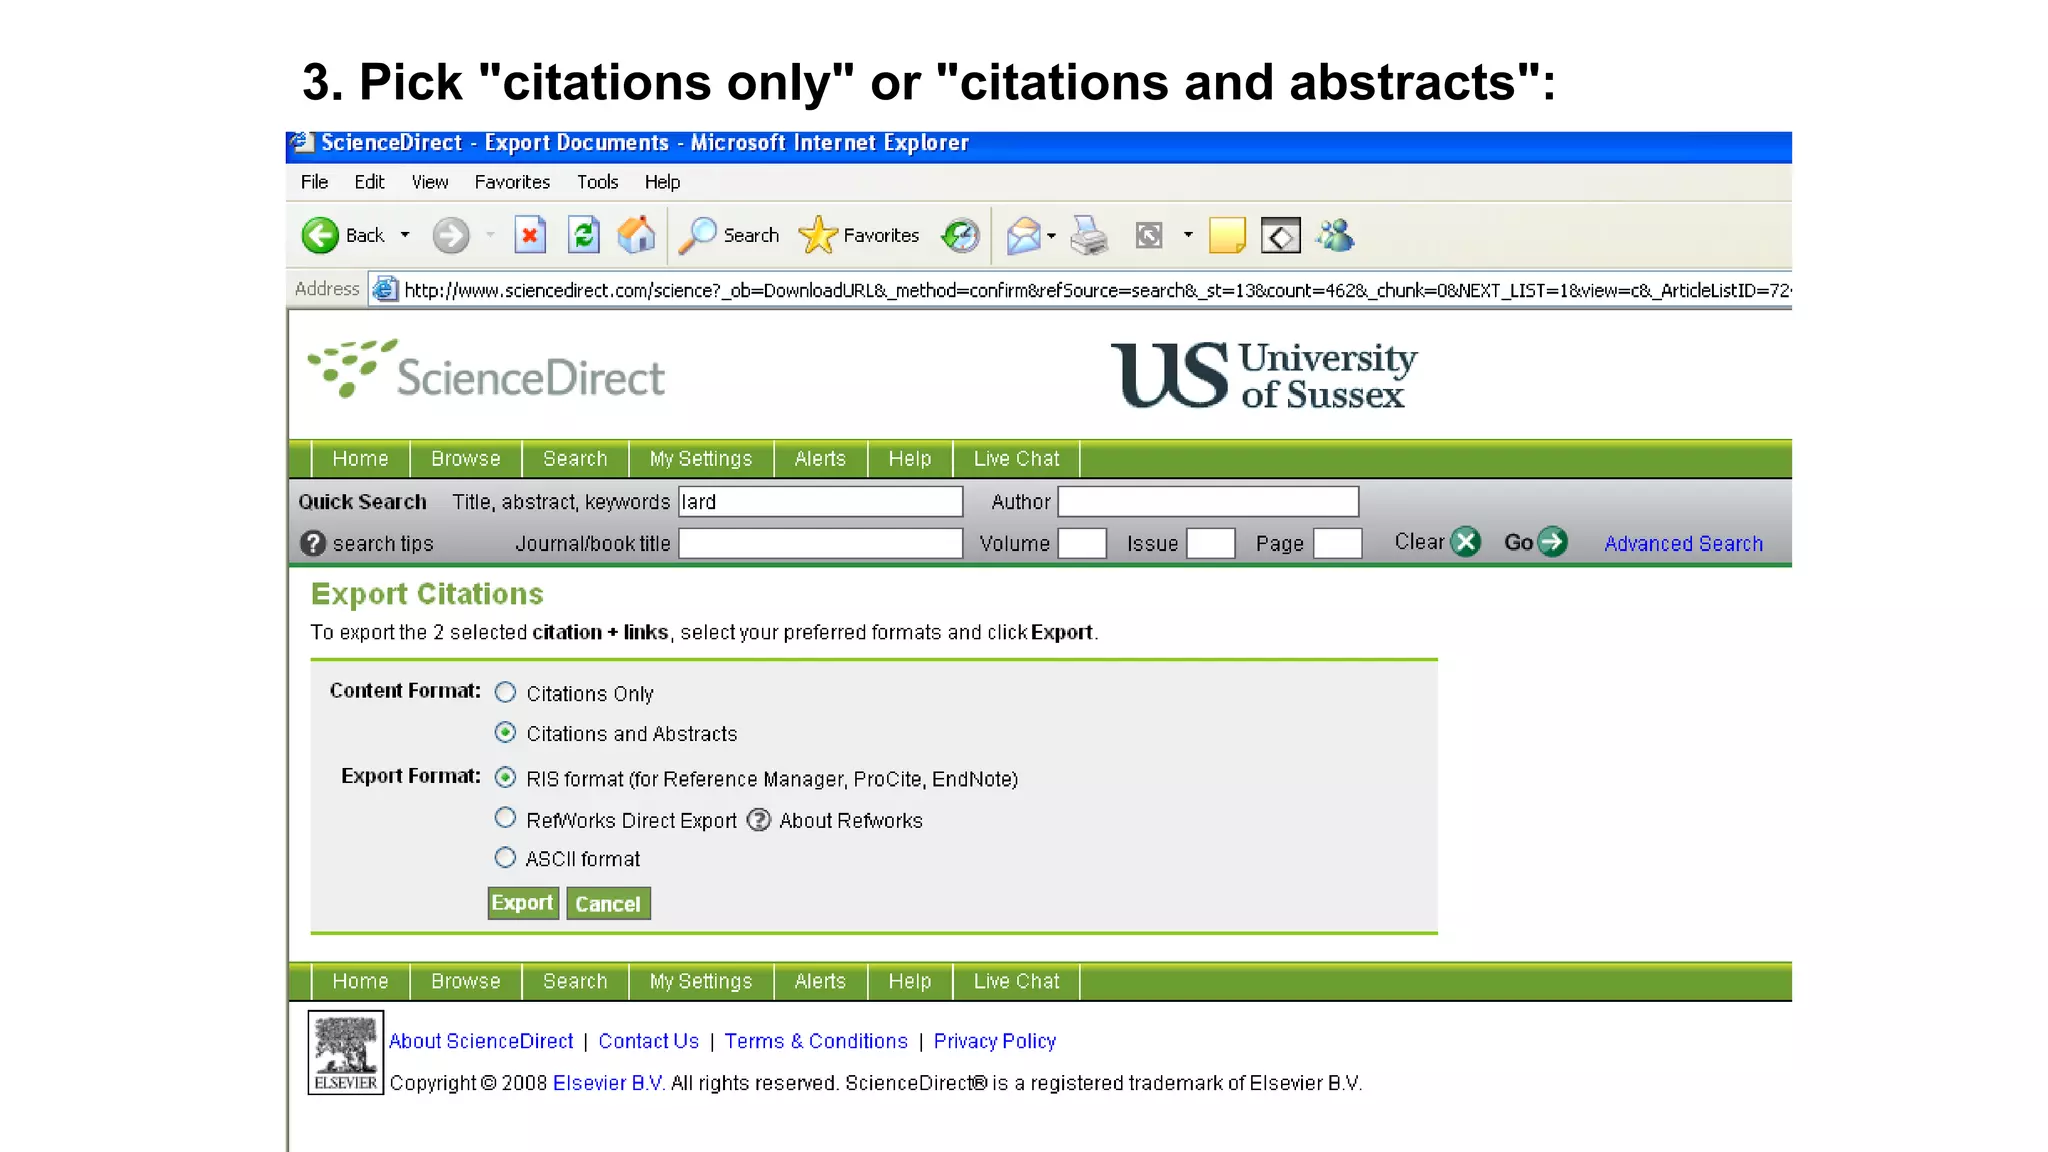Open About ScienceDirect link
The image size is (2048, 1152).
tap(481, 1041)
